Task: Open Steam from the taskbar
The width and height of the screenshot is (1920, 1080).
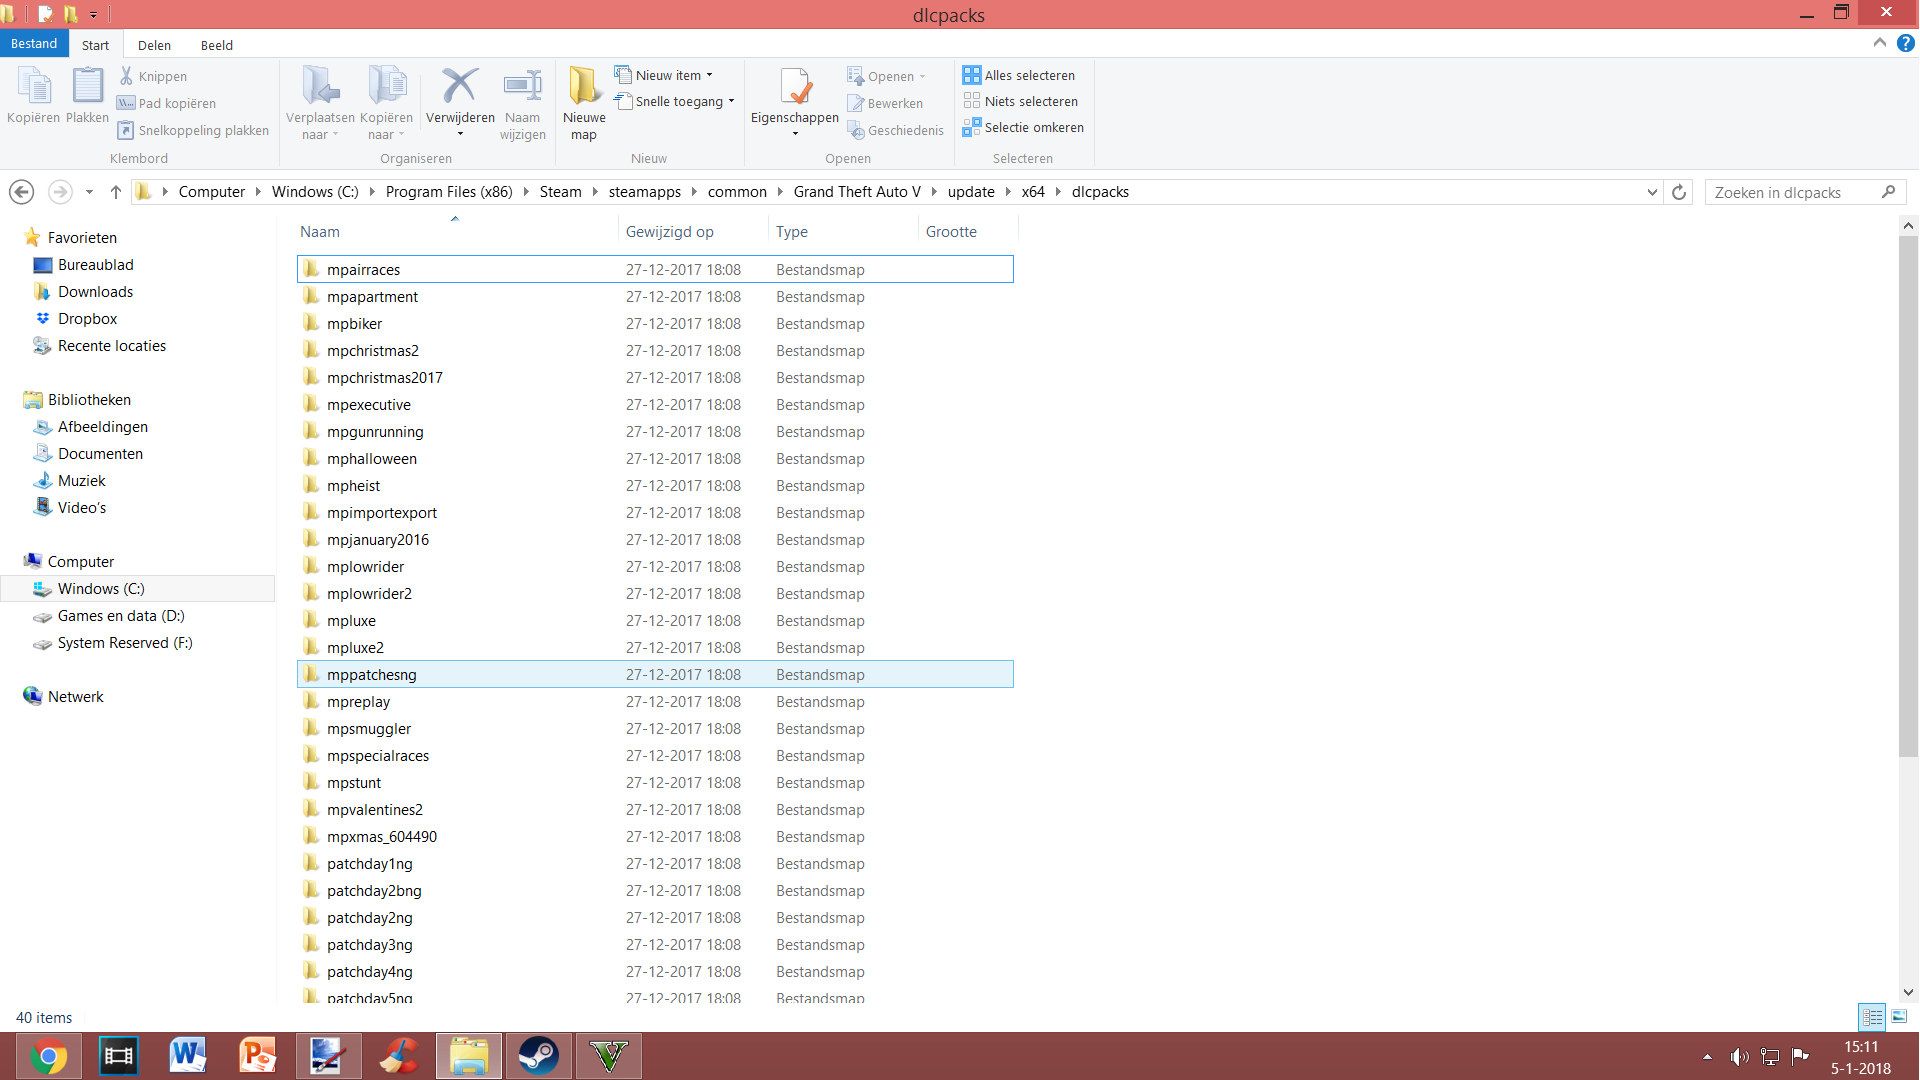Action: click(x=538, y=1056)
